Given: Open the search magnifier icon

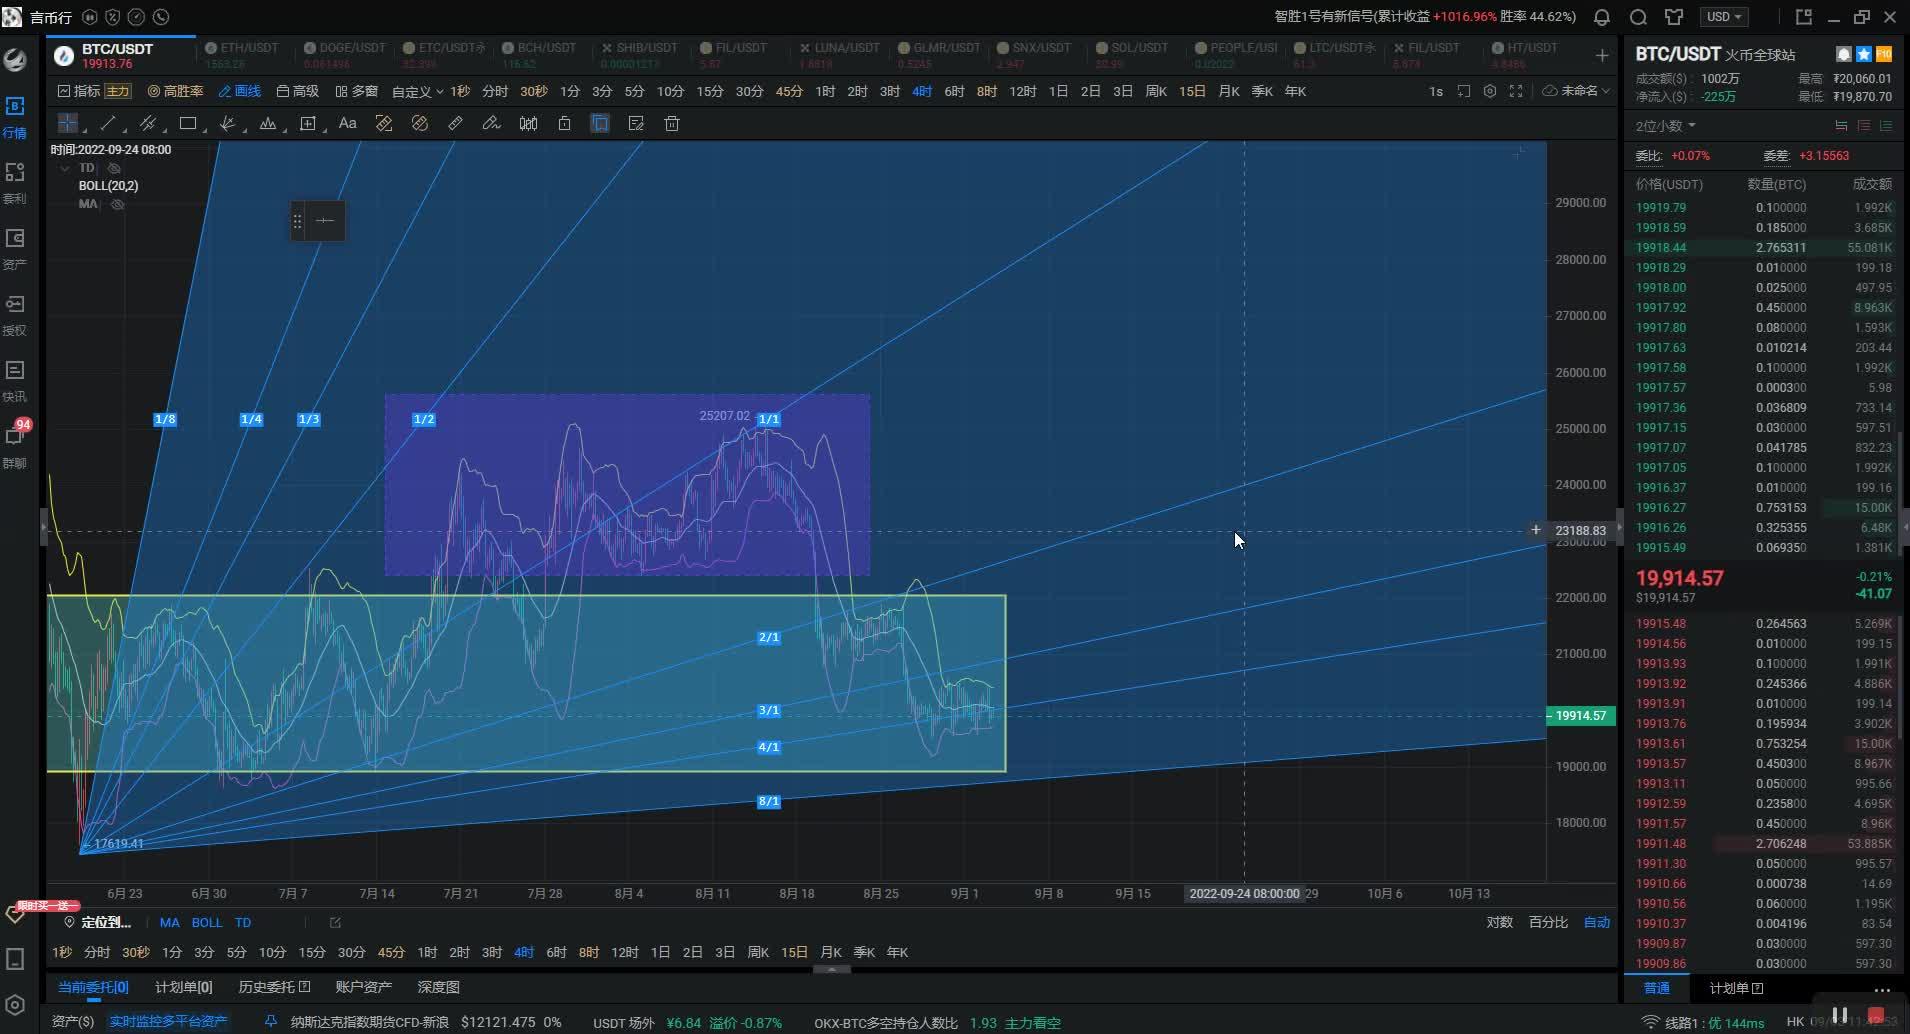Looking at the screenshot, I should (x=1638, y=17).
